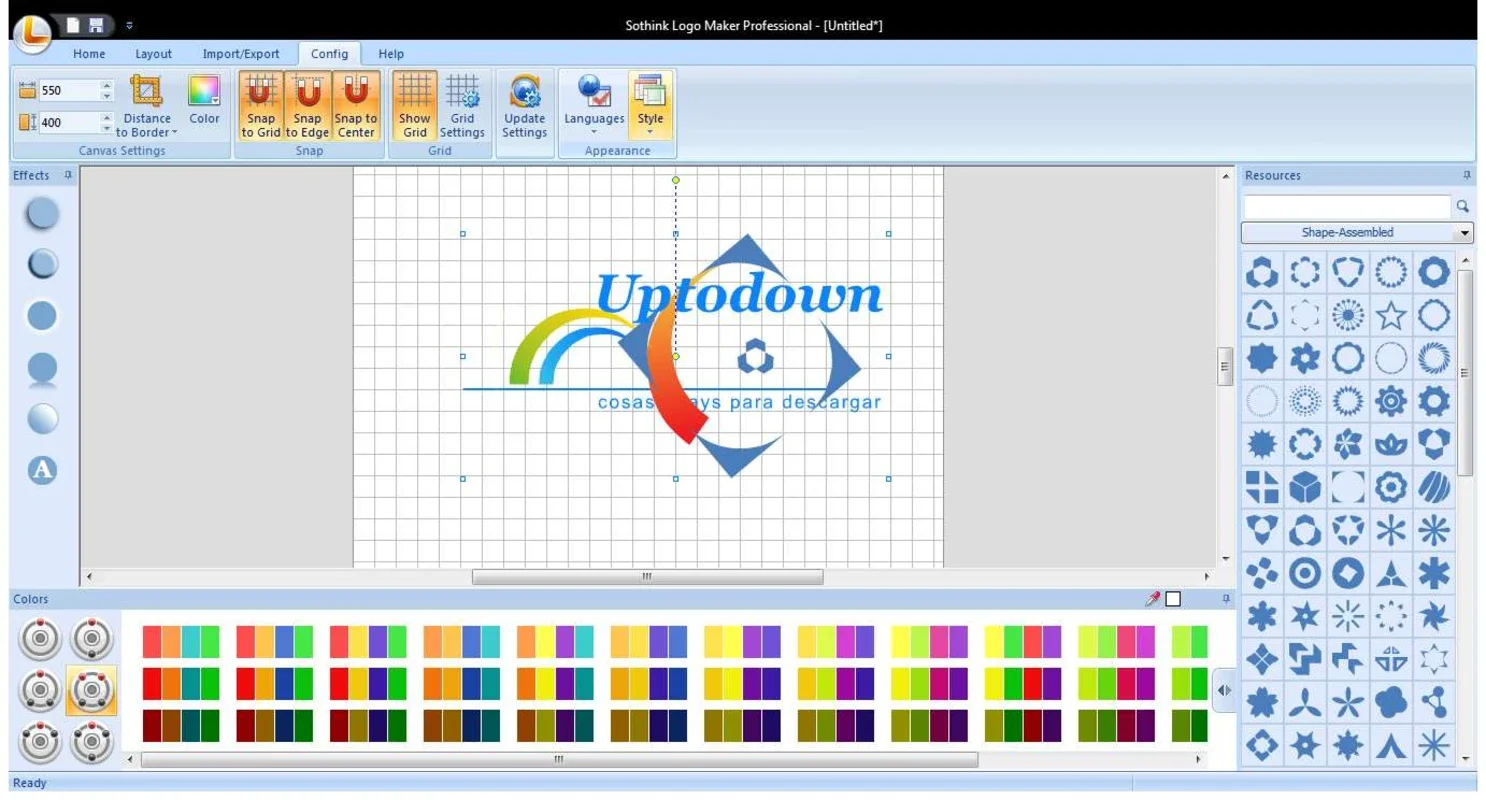This screenshot has width=1486, height=800.
Task: Open the Help tab
Action: pos(391,54)
